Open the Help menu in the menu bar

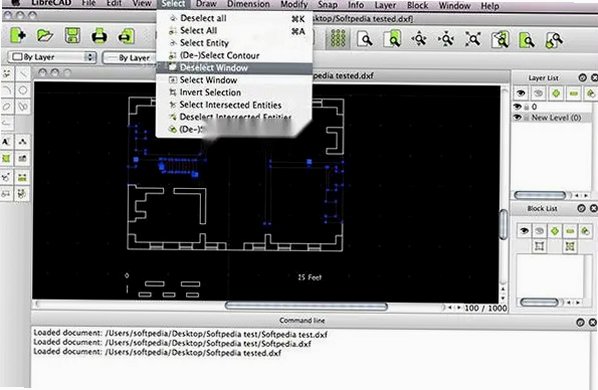(x=490, y=6)
